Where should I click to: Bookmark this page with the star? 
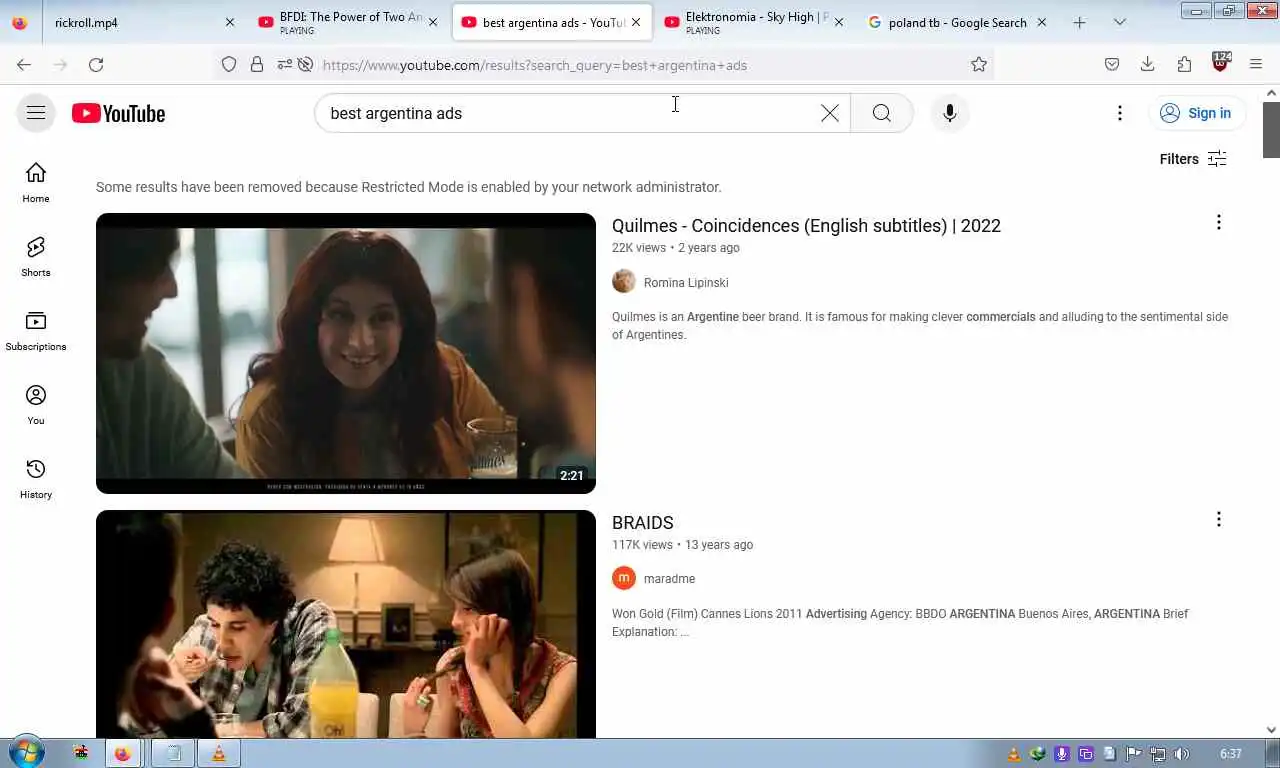[x=979, y=65]
